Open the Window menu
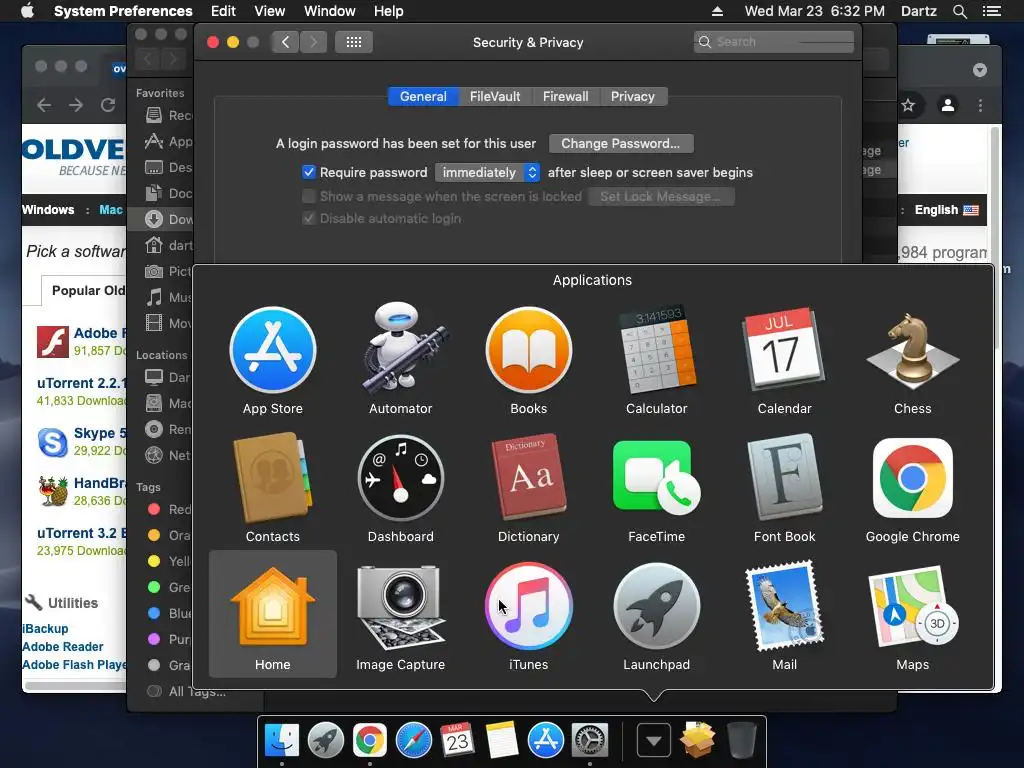The height and width of the screenshot is (768, 1024). tap(330, 11)
